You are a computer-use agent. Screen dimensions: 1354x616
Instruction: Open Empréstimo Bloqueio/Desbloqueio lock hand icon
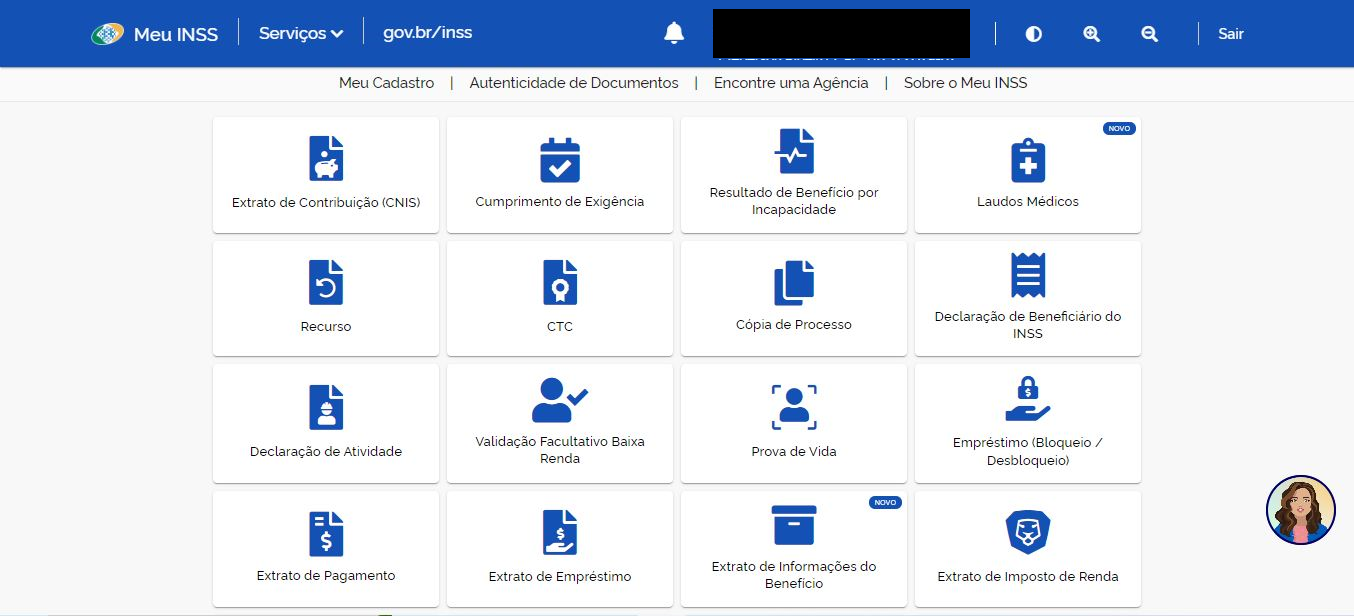tap(1028, 399)
